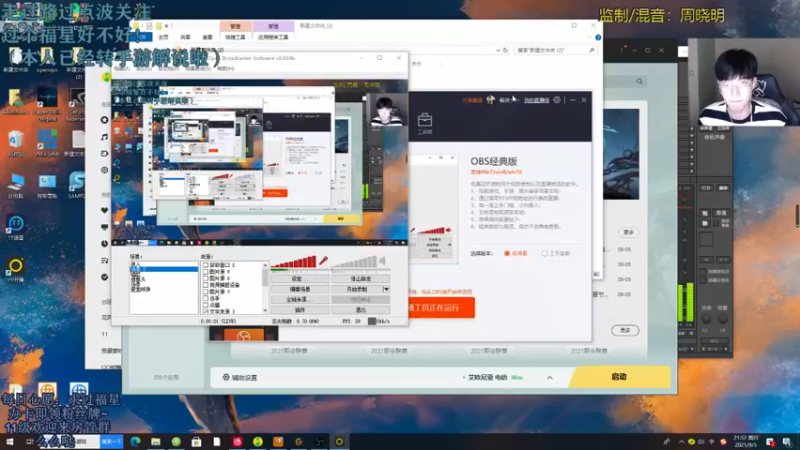Toggle the 显示窗口 2 source checkbox
The image size is (800, 450).
coord(206,265)
